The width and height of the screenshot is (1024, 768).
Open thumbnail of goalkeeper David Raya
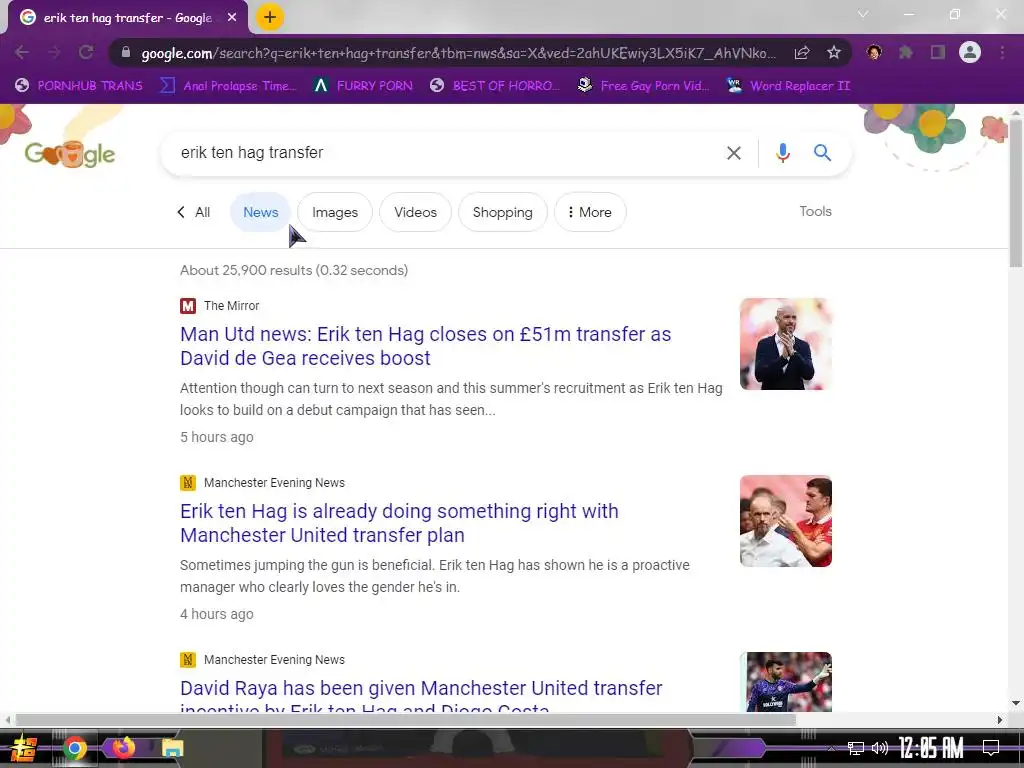[x=786, y=682]
